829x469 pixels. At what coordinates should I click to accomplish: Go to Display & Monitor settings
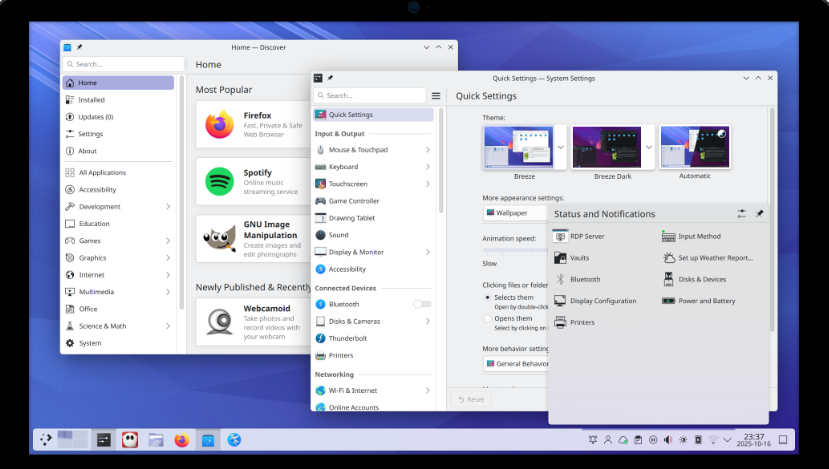pos(356,252)
